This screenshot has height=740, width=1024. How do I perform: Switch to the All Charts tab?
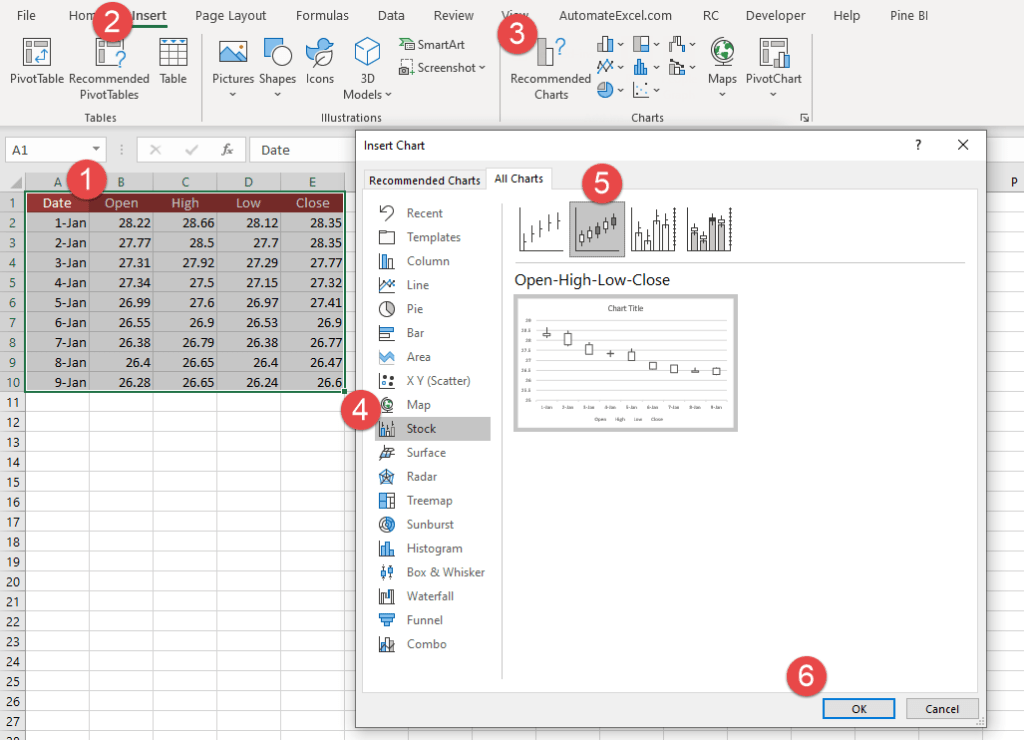[519, 179]
